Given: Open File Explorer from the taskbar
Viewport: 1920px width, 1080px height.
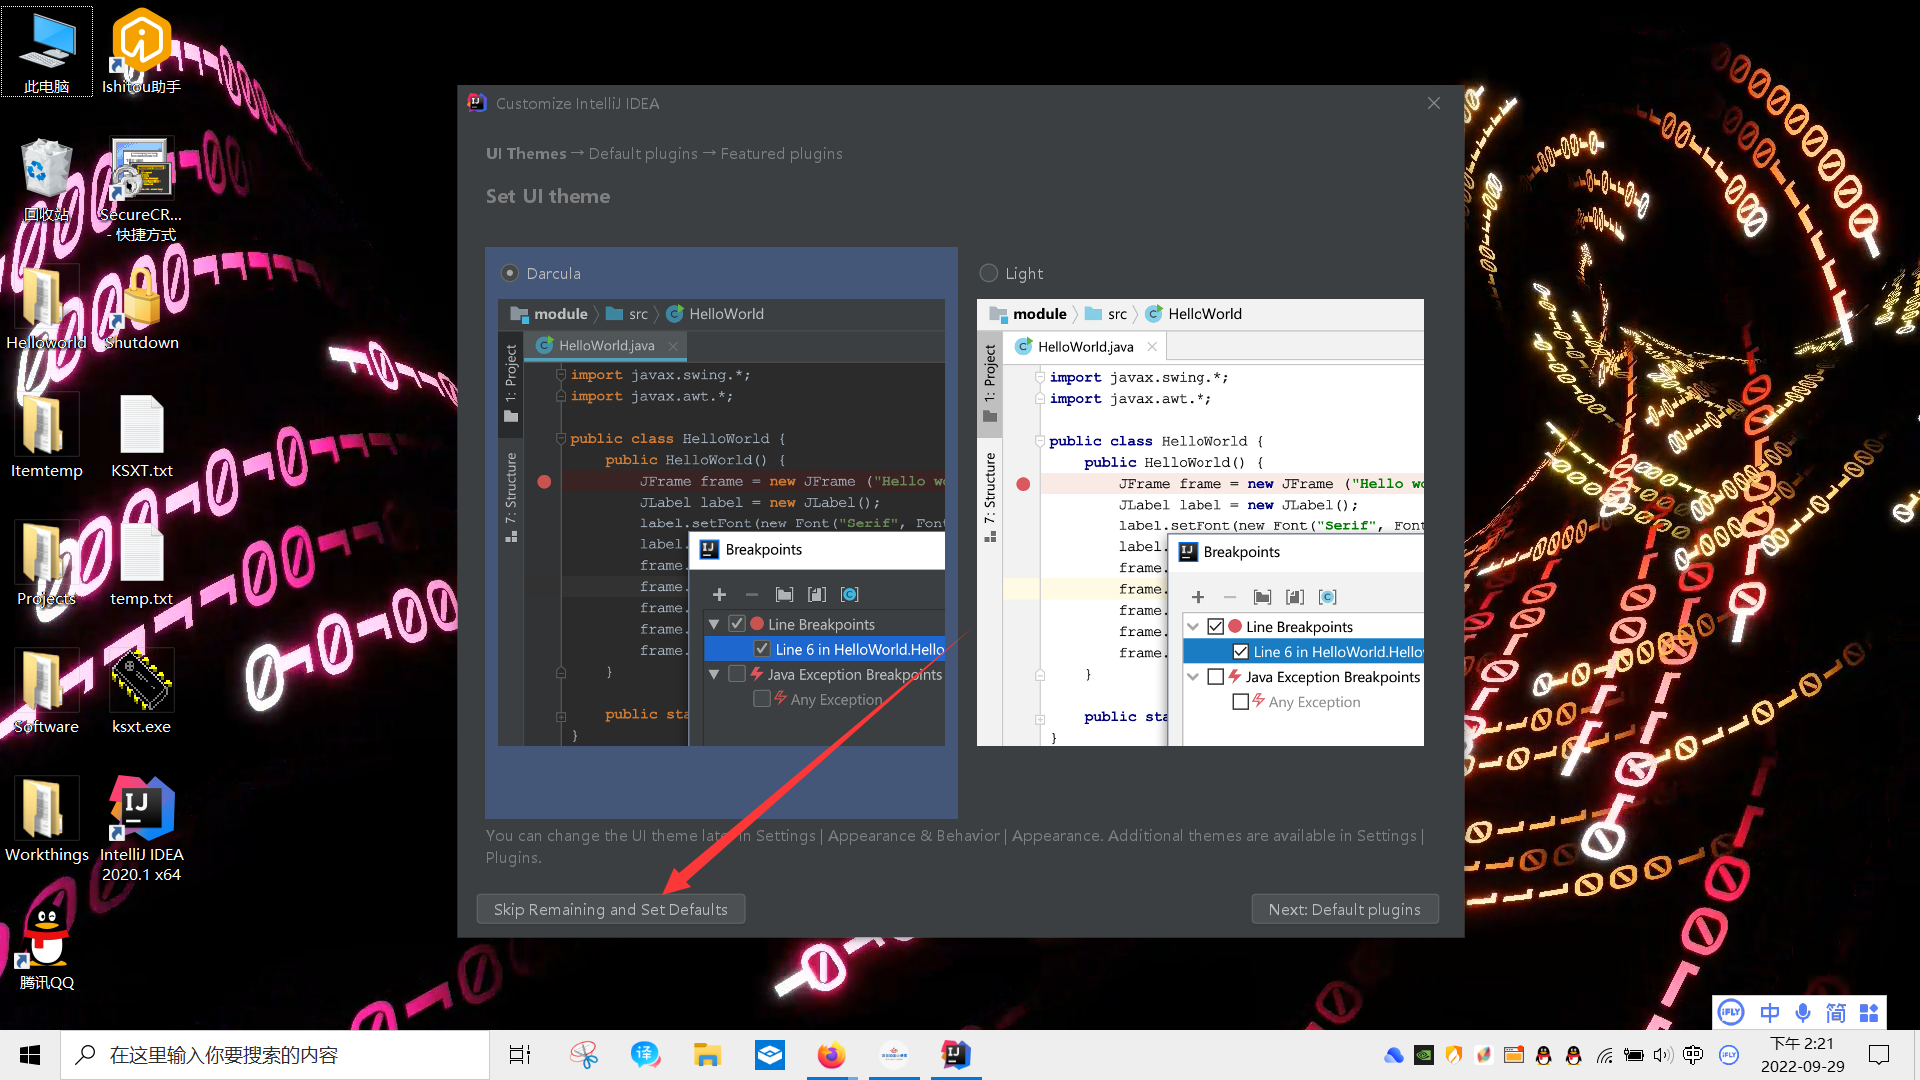Looking at the screenshot, I should point(708,1055).
